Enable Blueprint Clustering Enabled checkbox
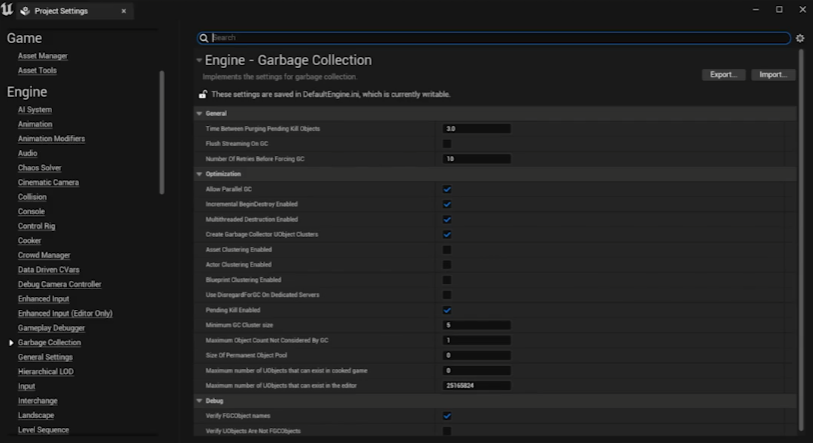This screenshot has width=813, height=443. (447, 280)
